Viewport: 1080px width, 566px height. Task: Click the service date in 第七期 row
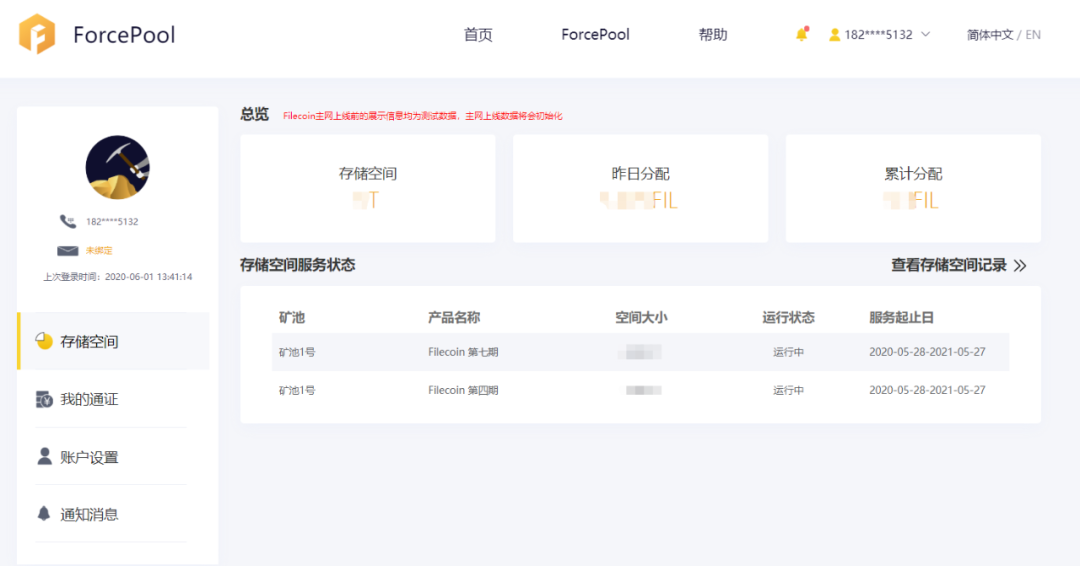(x=927, y=352)
